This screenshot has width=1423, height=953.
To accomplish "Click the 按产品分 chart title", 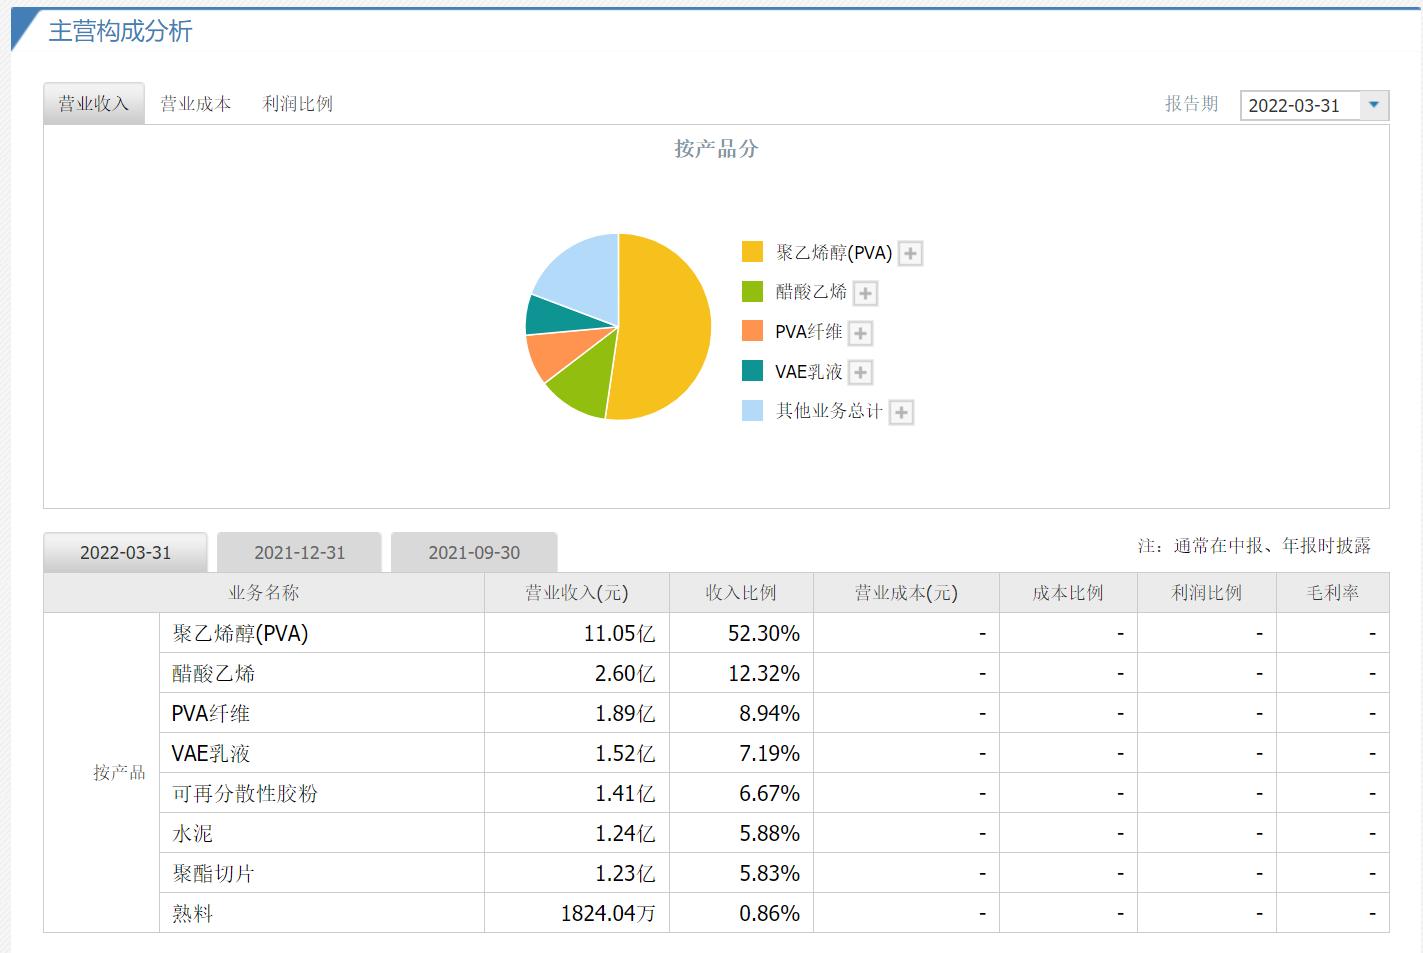I will (716, 149).
